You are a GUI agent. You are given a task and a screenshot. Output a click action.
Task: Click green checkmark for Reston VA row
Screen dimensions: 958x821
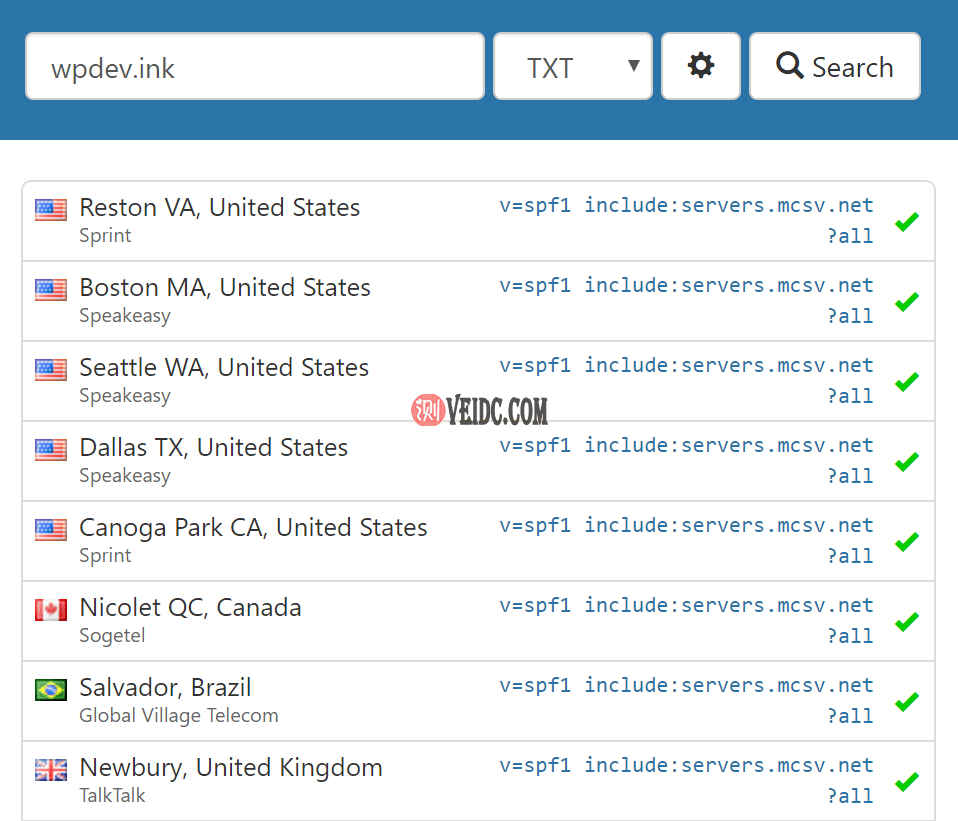click(x=907, y=222)
